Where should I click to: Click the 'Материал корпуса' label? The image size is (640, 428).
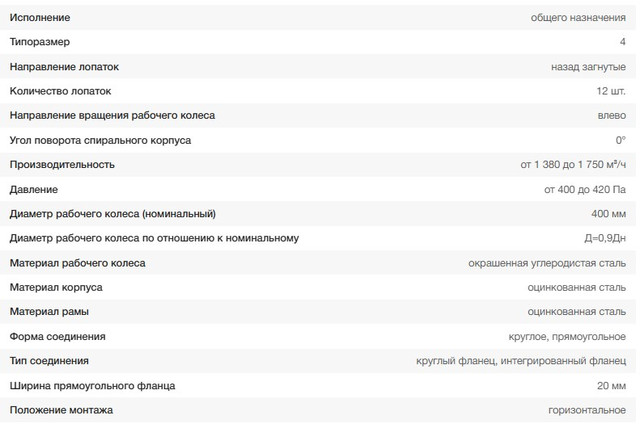pos(56,287)
